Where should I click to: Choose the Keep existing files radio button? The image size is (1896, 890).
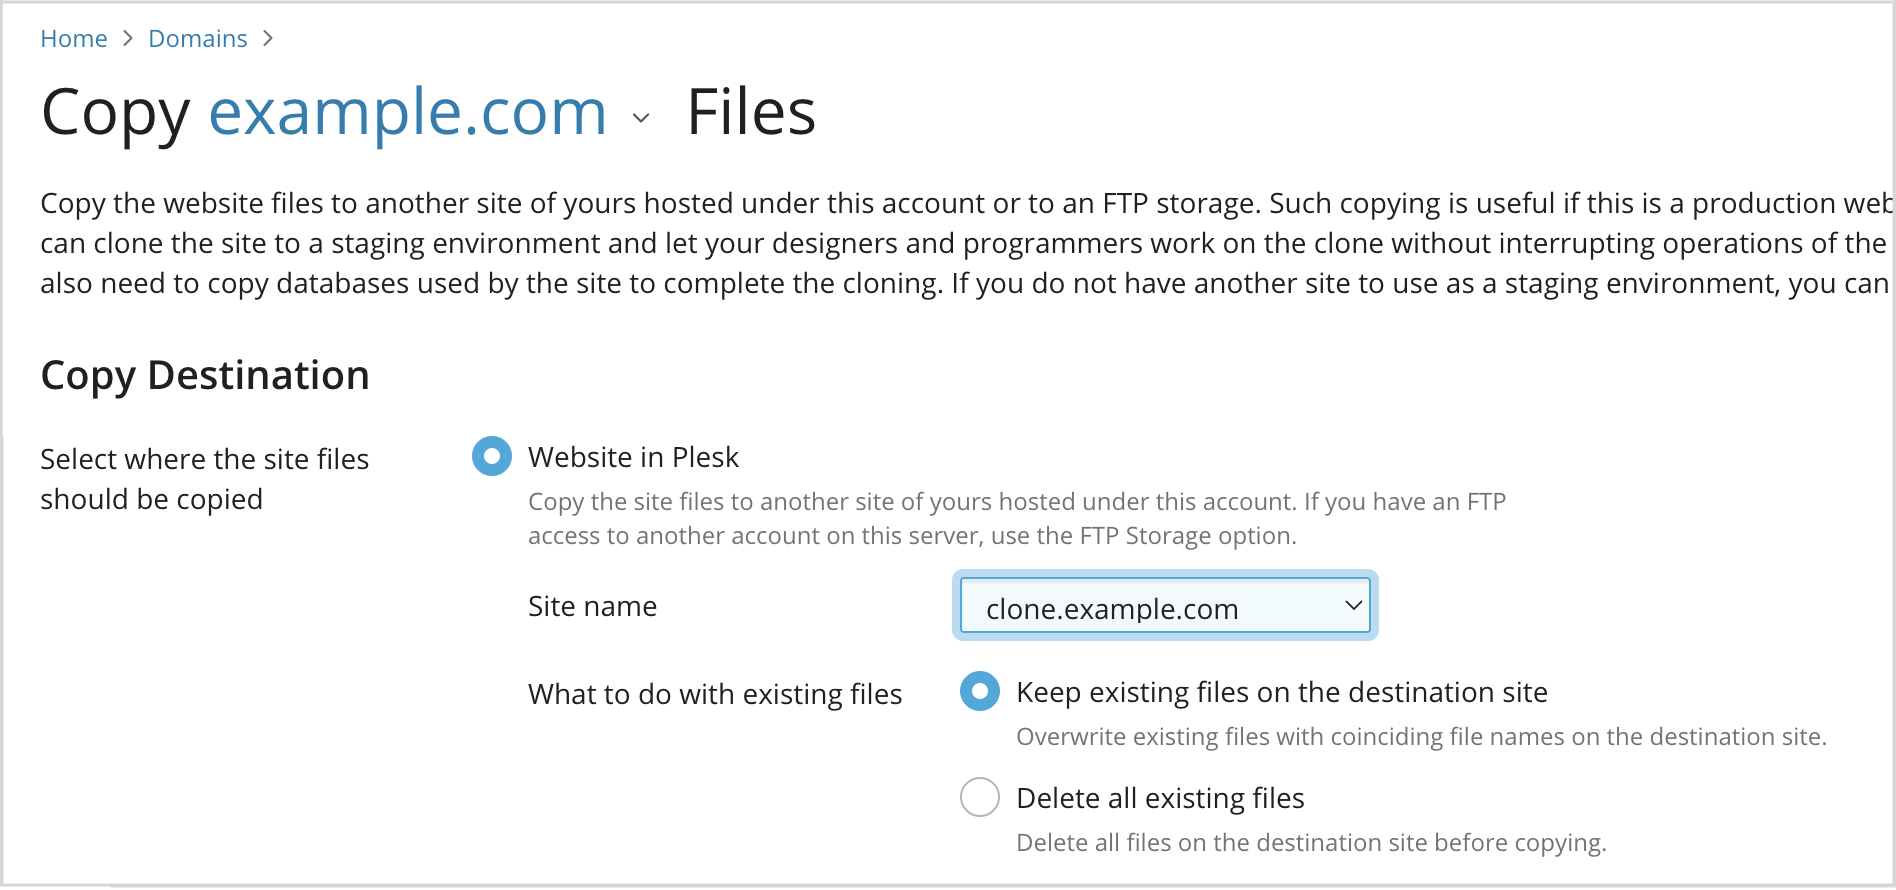coord(980,691)
